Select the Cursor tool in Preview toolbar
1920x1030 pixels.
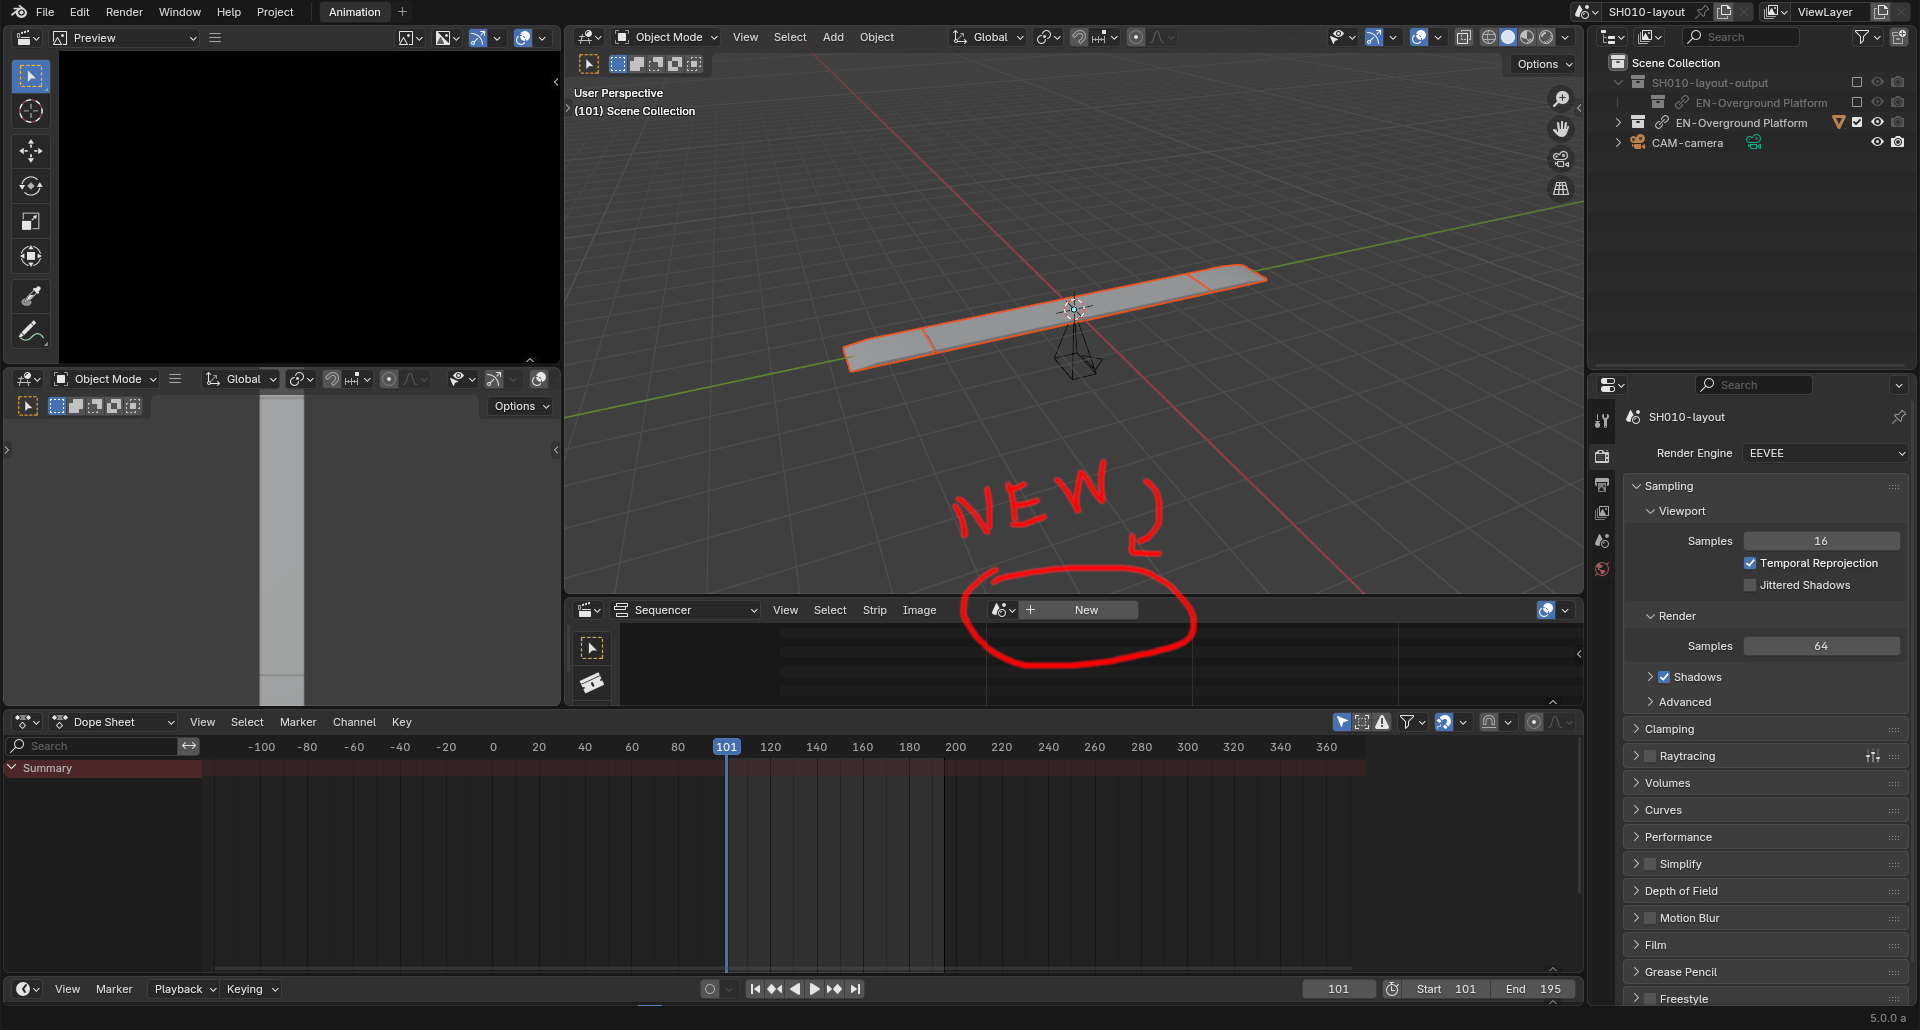tap(31, 111)
